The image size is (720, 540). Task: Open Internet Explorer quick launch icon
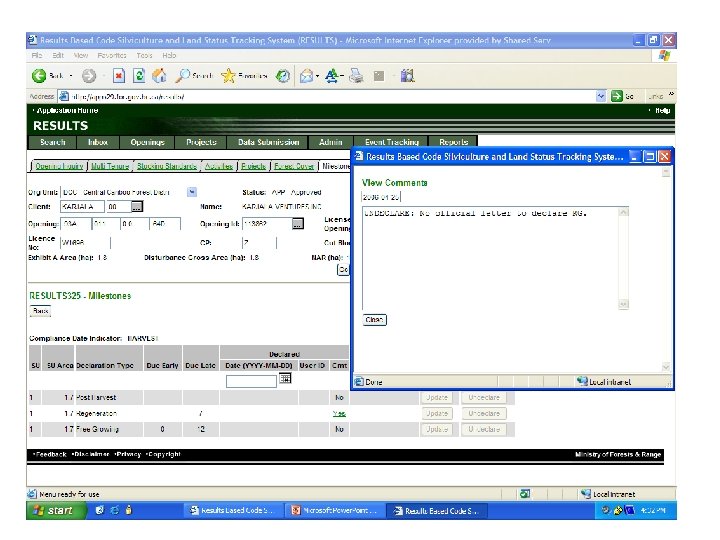[x=115, y=510]
